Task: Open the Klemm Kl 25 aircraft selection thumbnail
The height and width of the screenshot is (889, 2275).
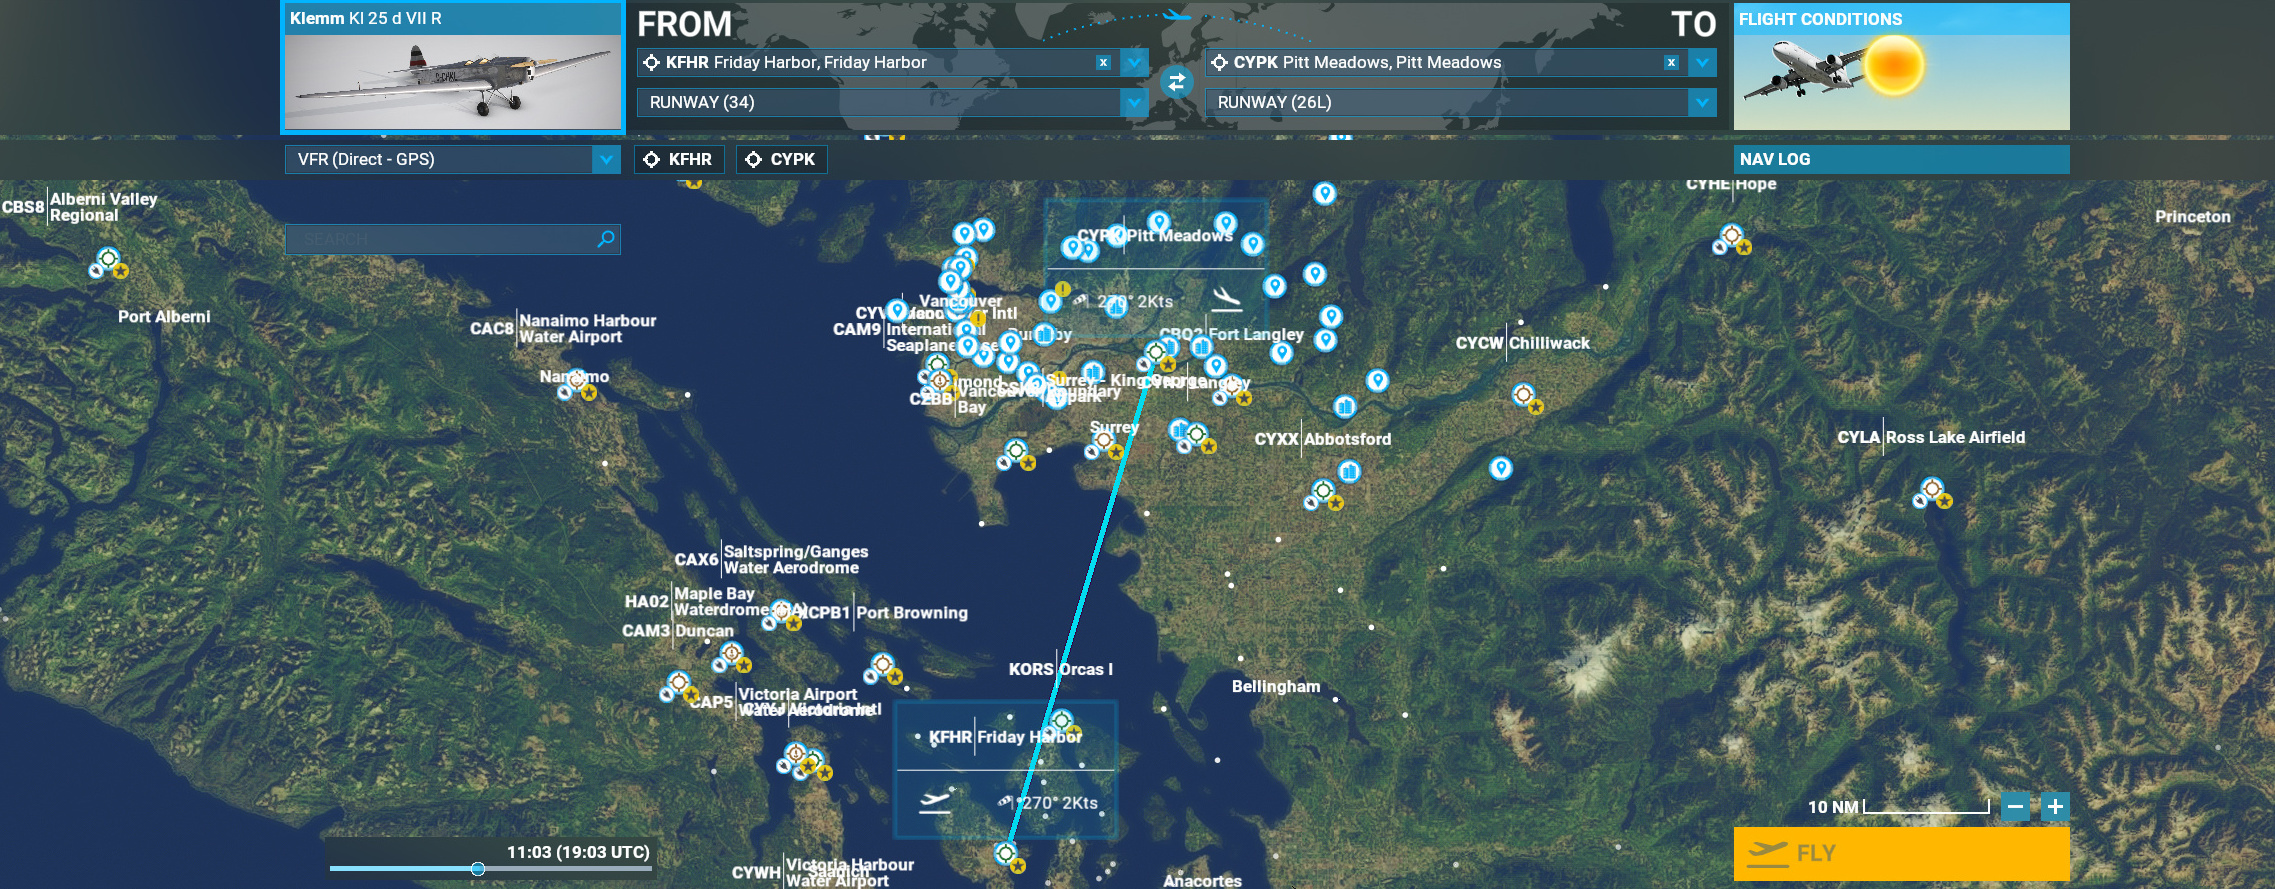Action: click(453, 68)
